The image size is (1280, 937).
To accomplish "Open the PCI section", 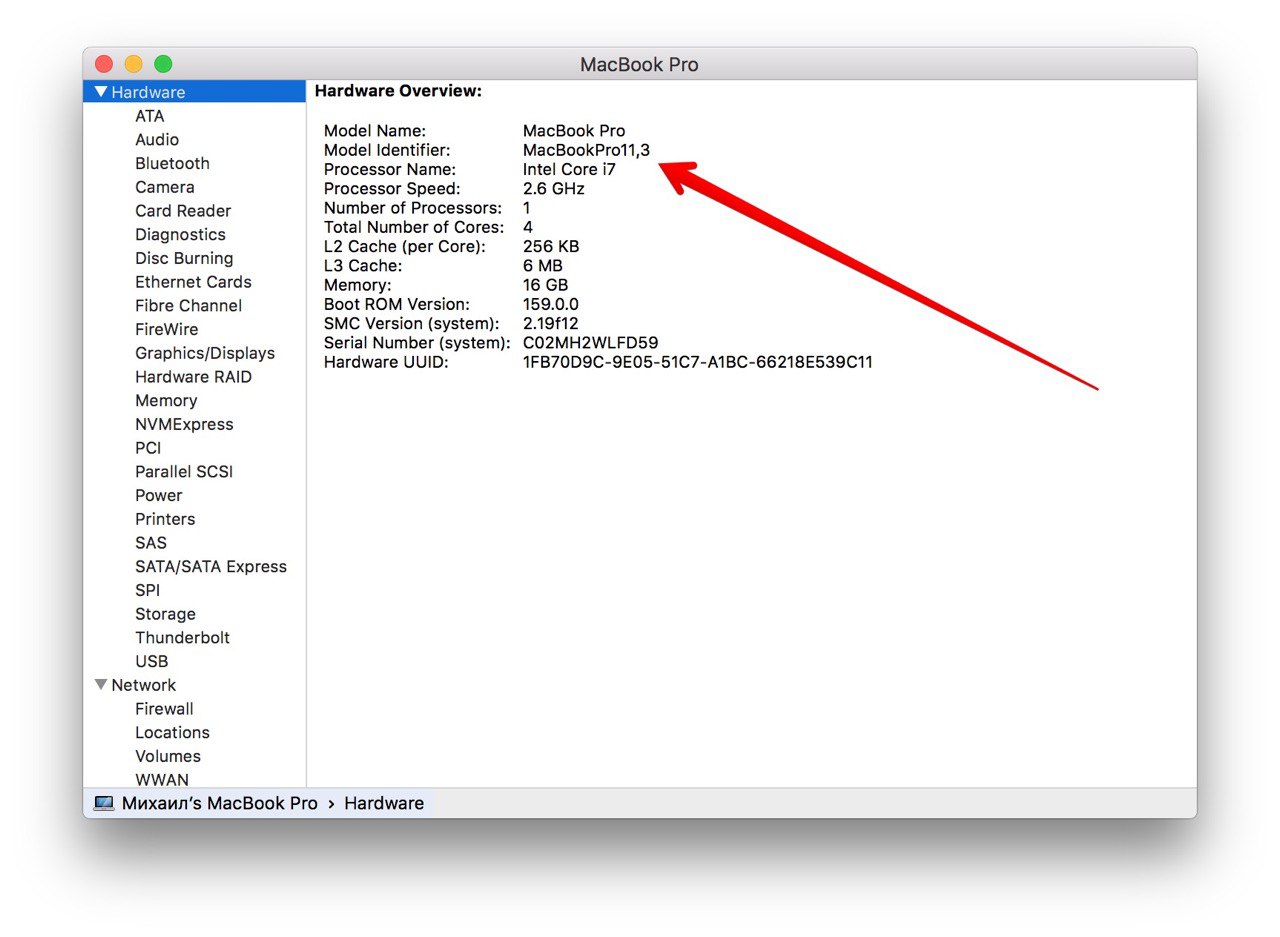I will pos(148,448).
